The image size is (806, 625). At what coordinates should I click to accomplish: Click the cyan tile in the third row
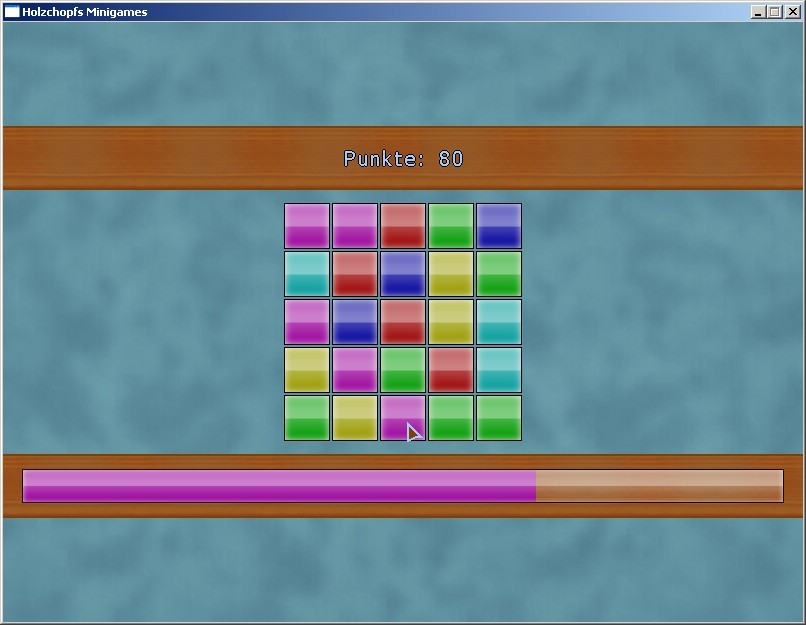(499, 322)
